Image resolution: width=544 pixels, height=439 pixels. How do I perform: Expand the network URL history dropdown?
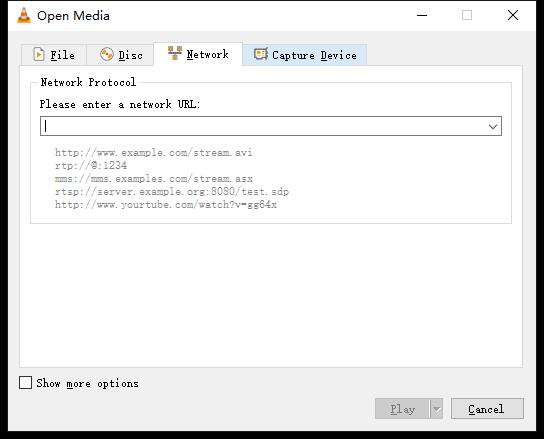pyautogui.click(x=493, y=126)
